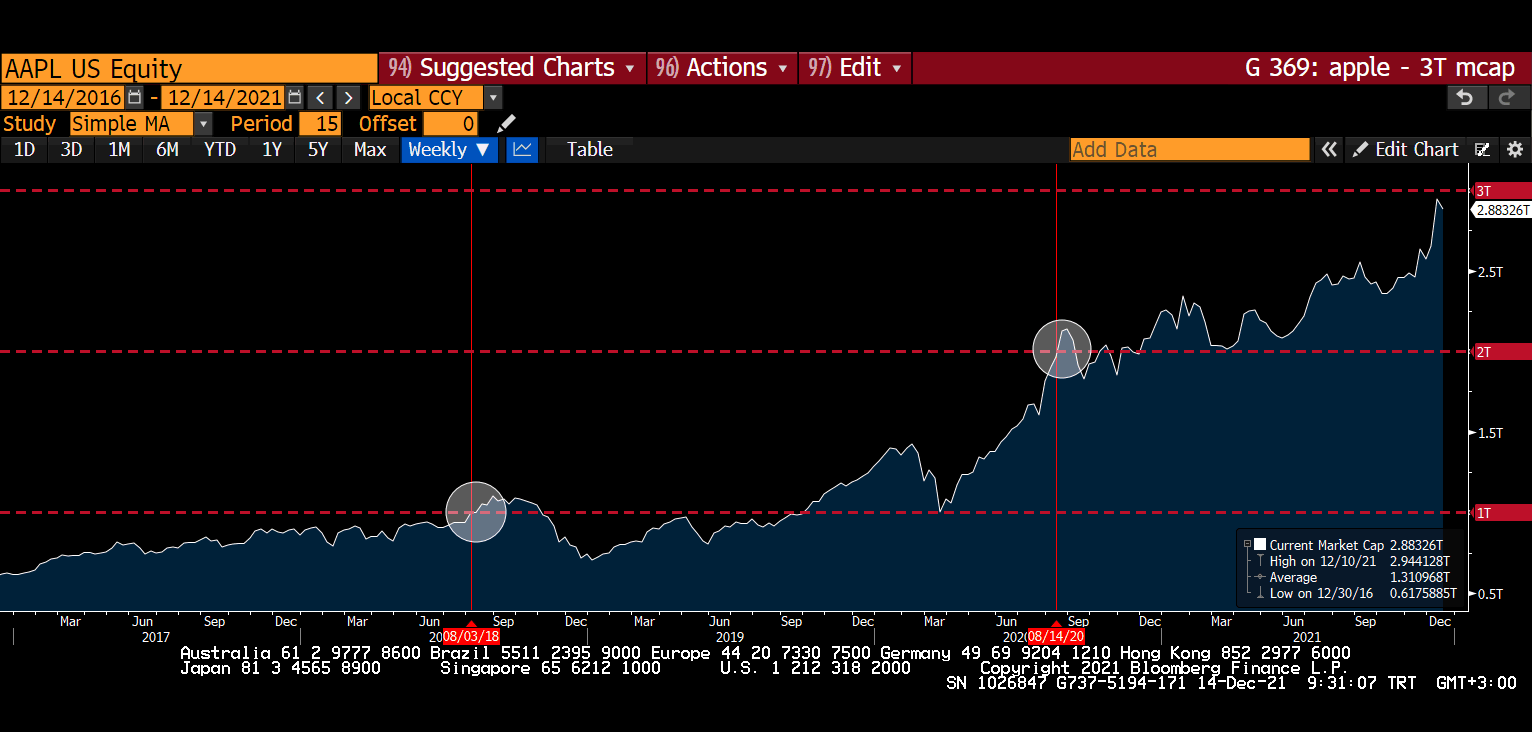
Task: Collapse toolbar with double chevron icon
Action: (x=1328, y=149)
